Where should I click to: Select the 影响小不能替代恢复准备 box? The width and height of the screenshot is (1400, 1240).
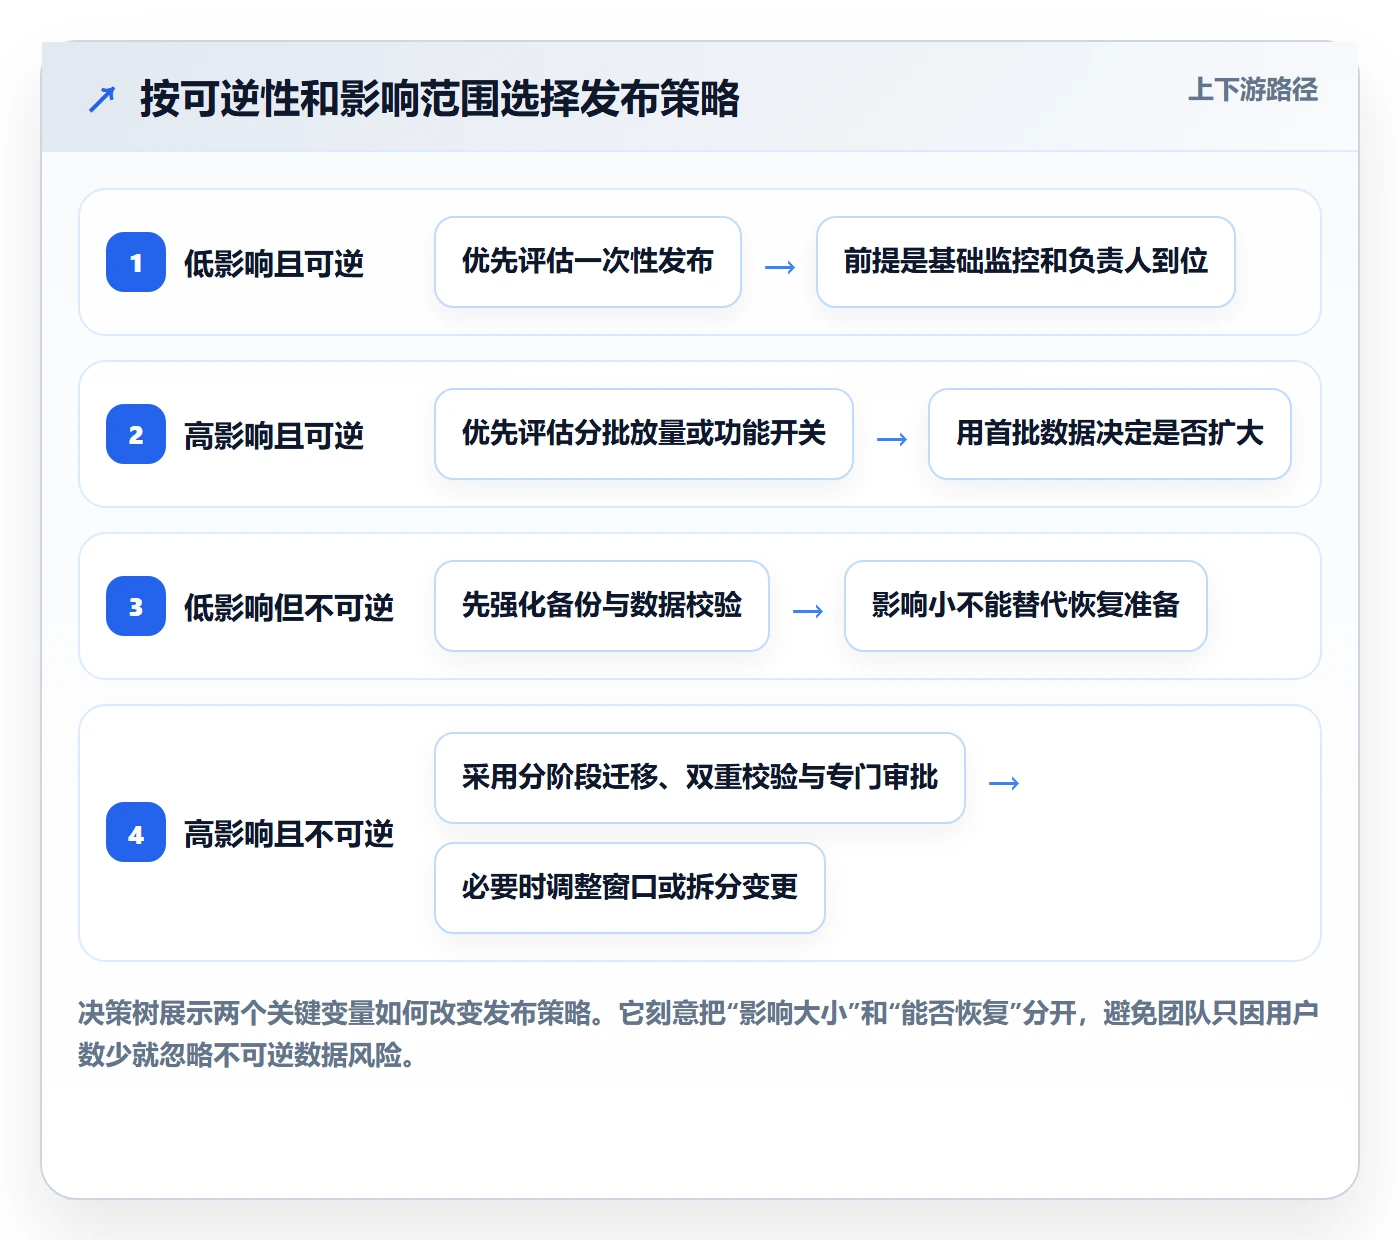point(1026,606)
